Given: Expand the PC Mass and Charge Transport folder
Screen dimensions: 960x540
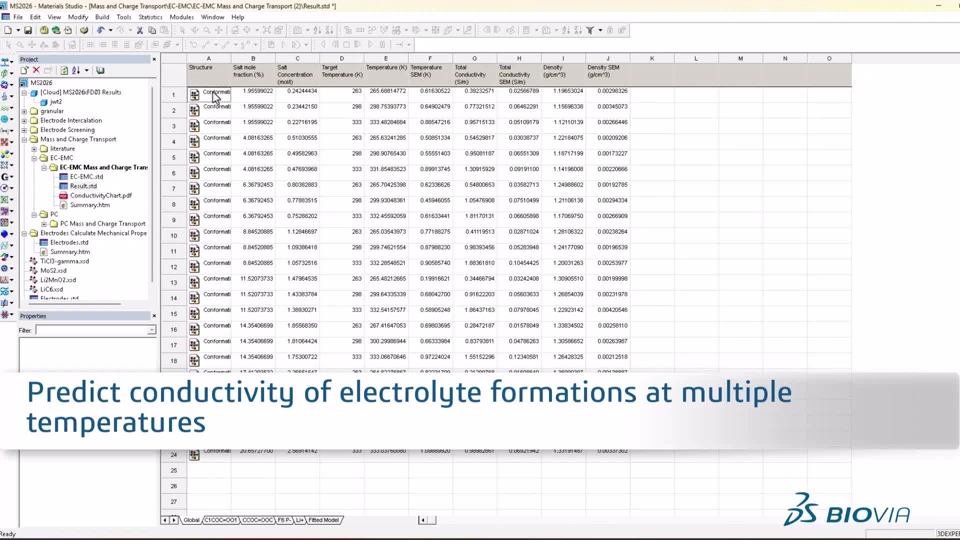Looking at the screenshot, I should (44, 224).
